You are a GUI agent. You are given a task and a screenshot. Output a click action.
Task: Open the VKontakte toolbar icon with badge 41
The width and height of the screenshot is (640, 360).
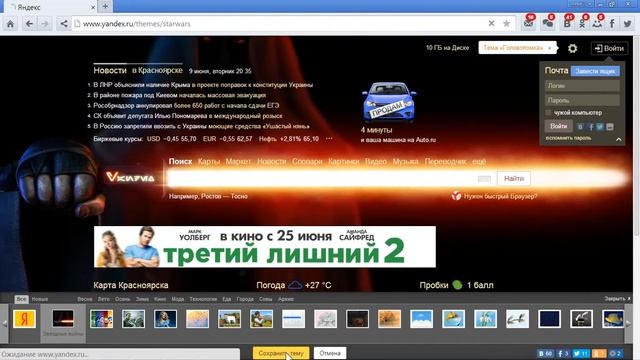coord(567,24)
